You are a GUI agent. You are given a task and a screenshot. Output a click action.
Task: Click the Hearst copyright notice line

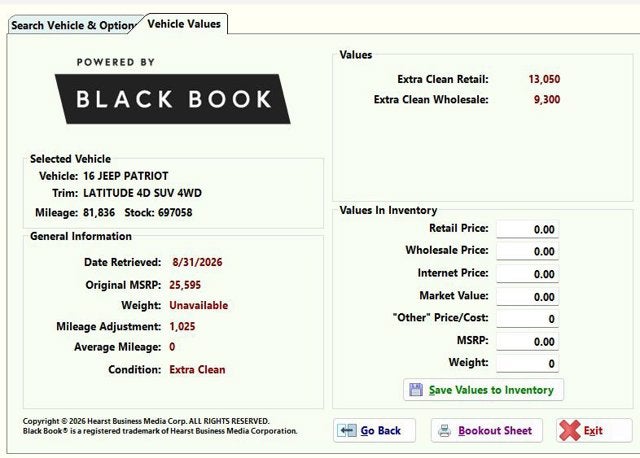(146, 421)
